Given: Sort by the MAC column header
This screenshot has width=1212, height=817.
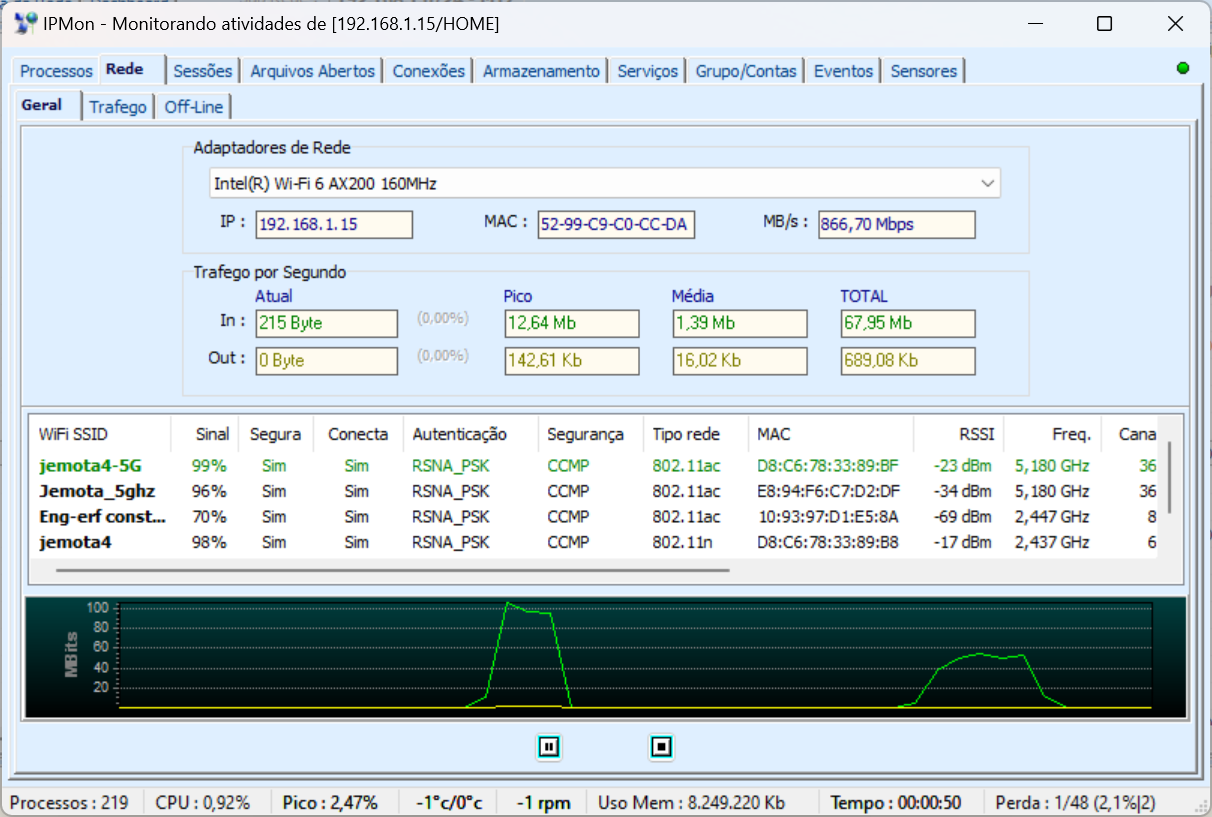Looking at the screenshot, I should click(x=831, y=434).
